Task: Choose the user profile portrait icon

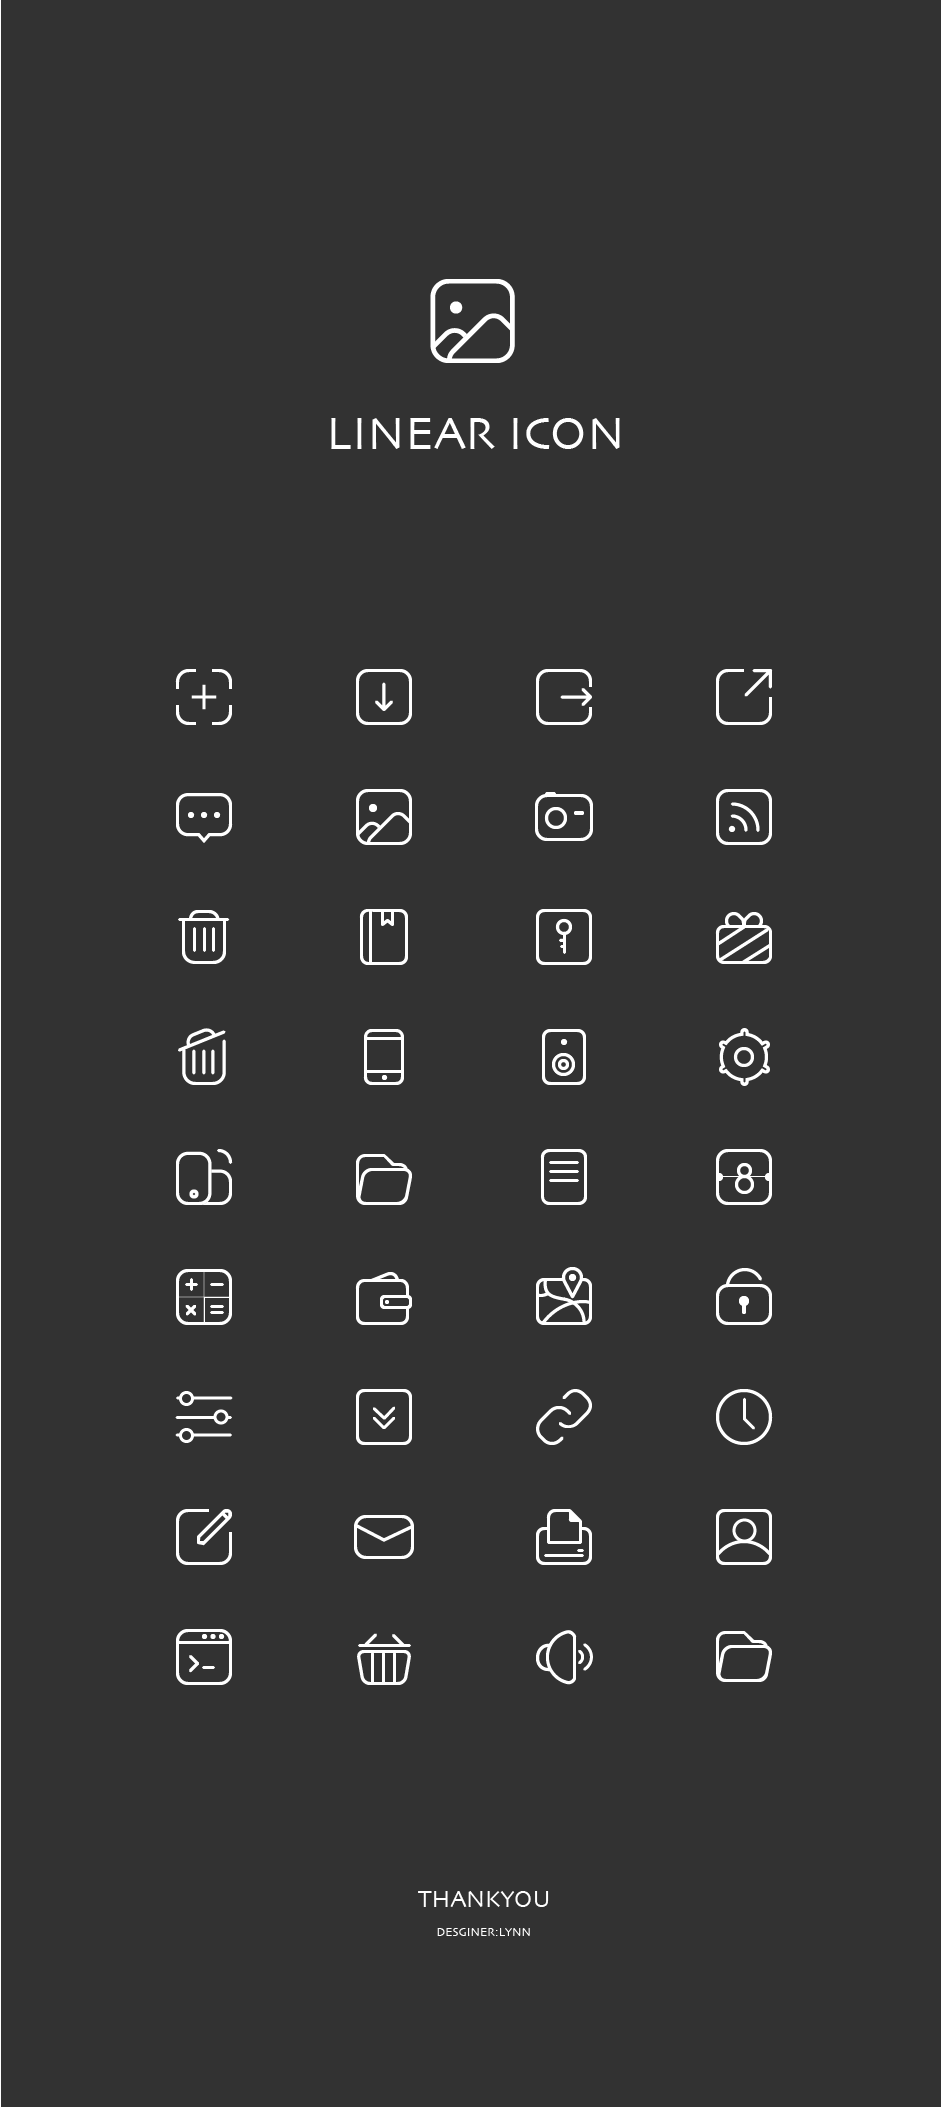Action: coord(744,1537)
